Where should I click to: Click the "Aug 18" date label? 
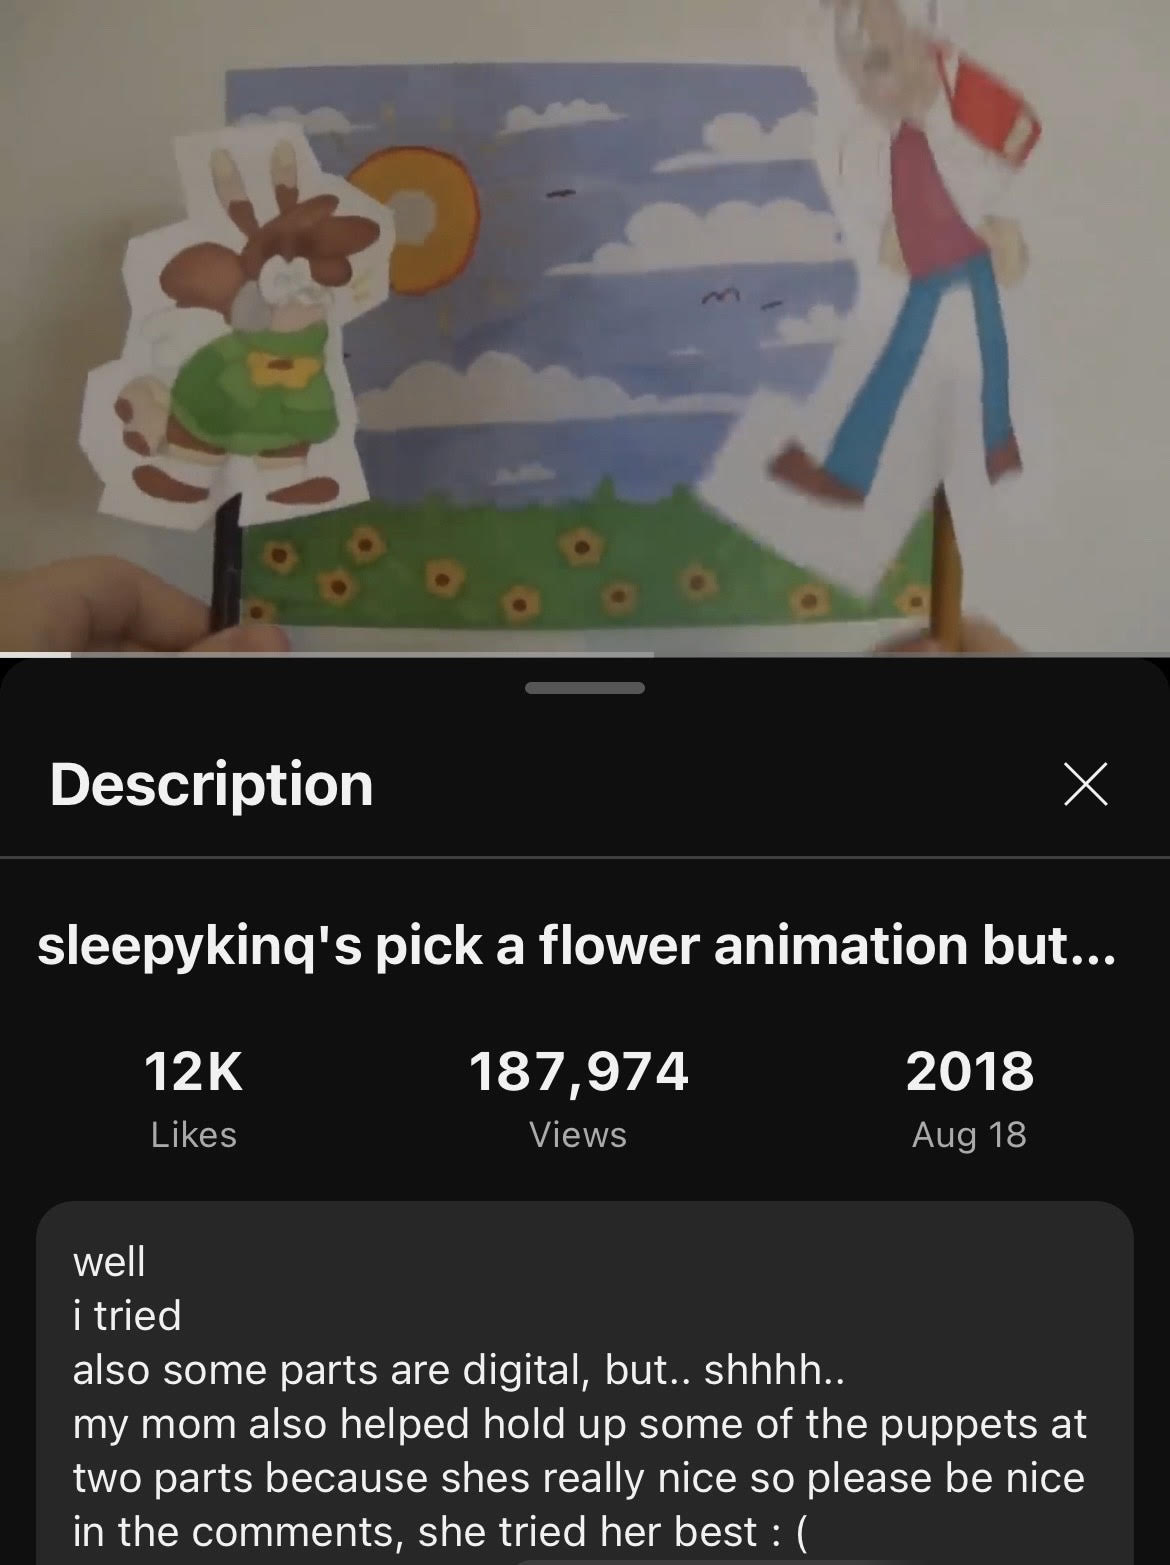tap(969, 1135)
